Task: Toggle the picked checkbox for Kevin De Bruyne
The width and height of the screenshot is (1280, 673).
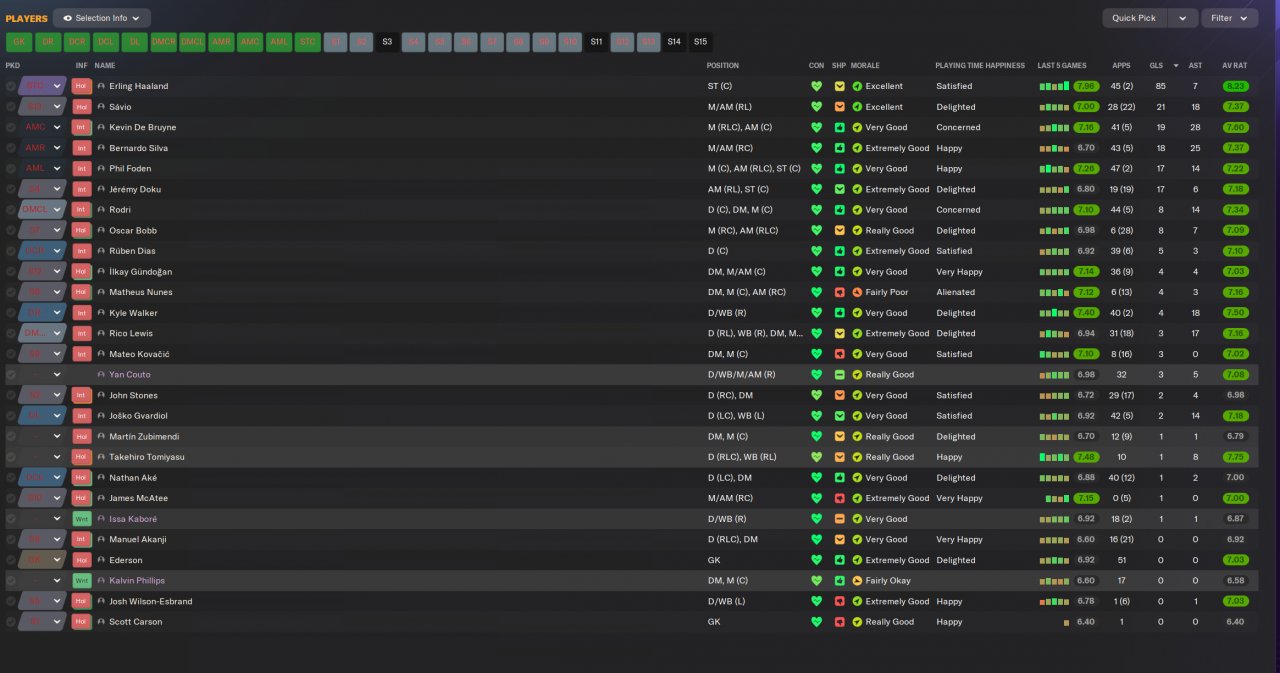Action: point(11,127)
